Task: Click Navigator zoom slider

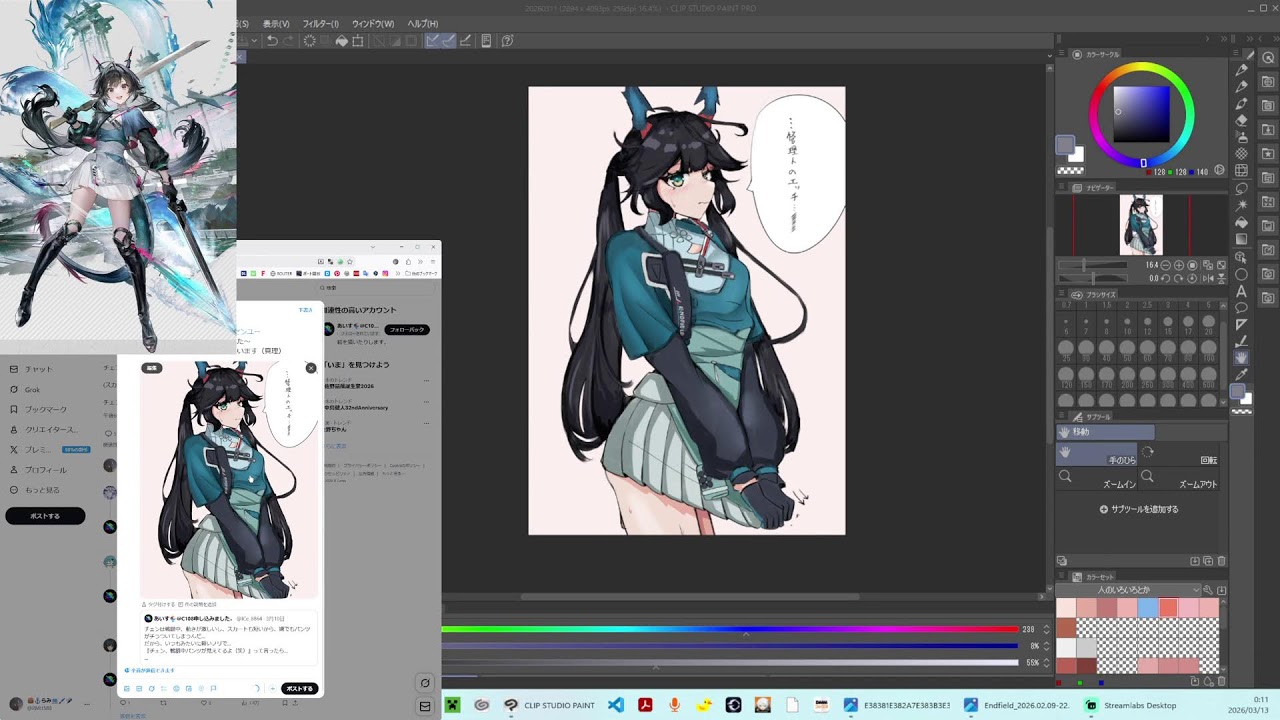Action: click(x=1093, y=265)
